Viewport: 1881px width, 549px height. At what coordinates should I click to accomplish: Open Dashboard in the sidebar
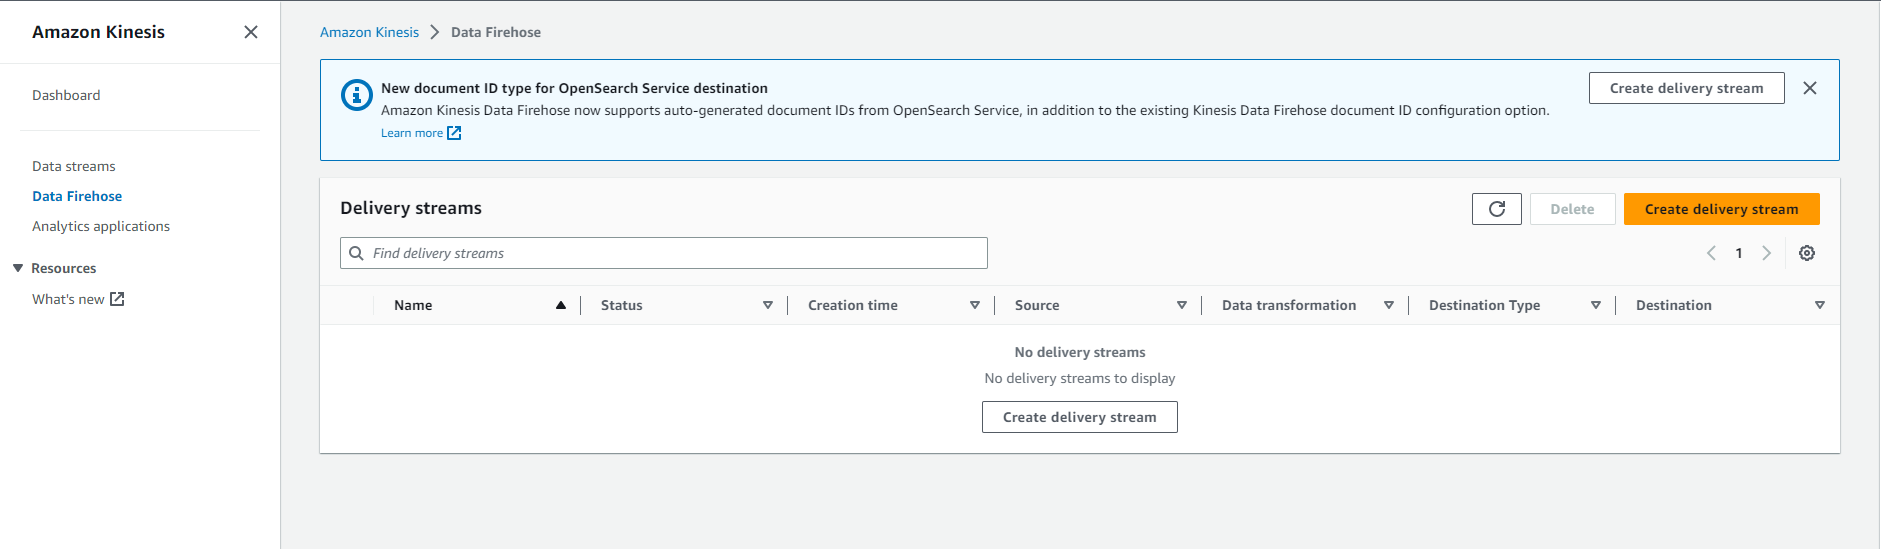[x=66, y=95]
